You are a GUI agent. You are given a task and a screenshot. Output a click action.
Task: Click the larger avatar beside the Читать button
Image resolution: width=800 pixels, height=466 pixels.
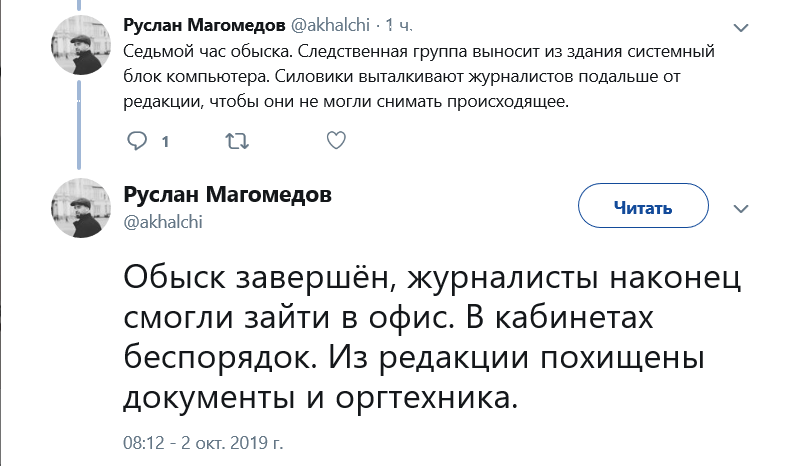(78, 209)
